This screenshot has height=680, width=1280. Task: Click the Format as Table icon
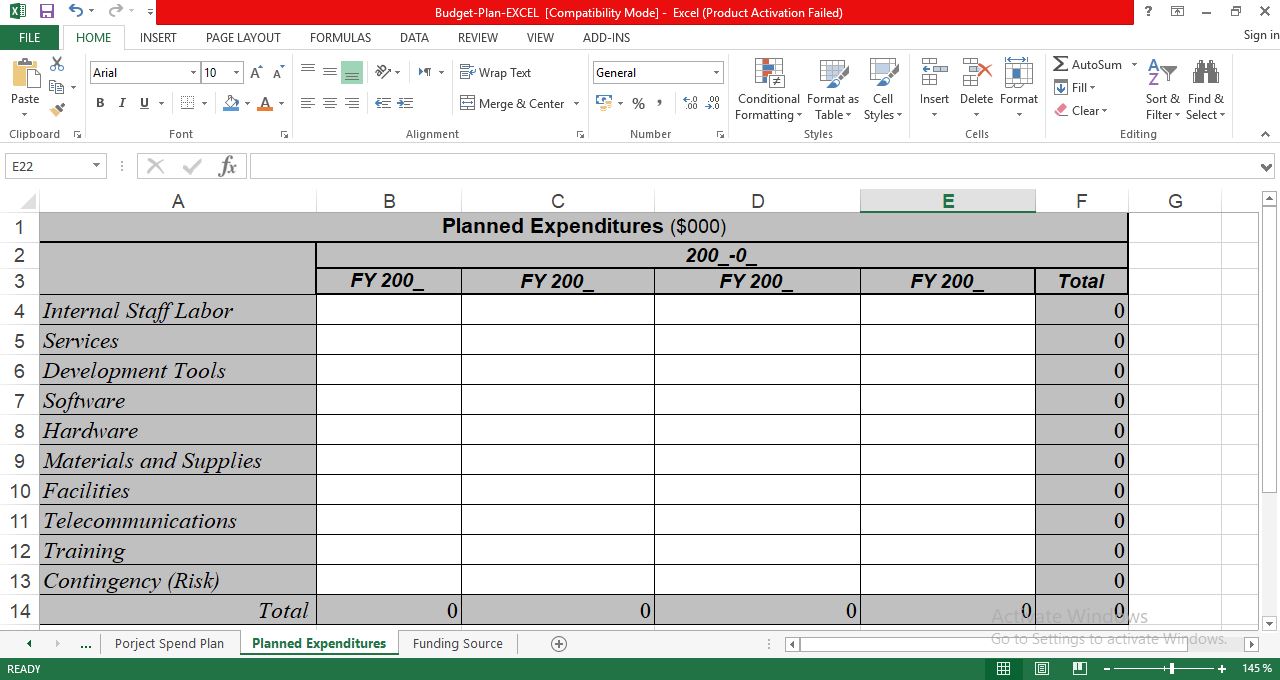pos(832,90)
